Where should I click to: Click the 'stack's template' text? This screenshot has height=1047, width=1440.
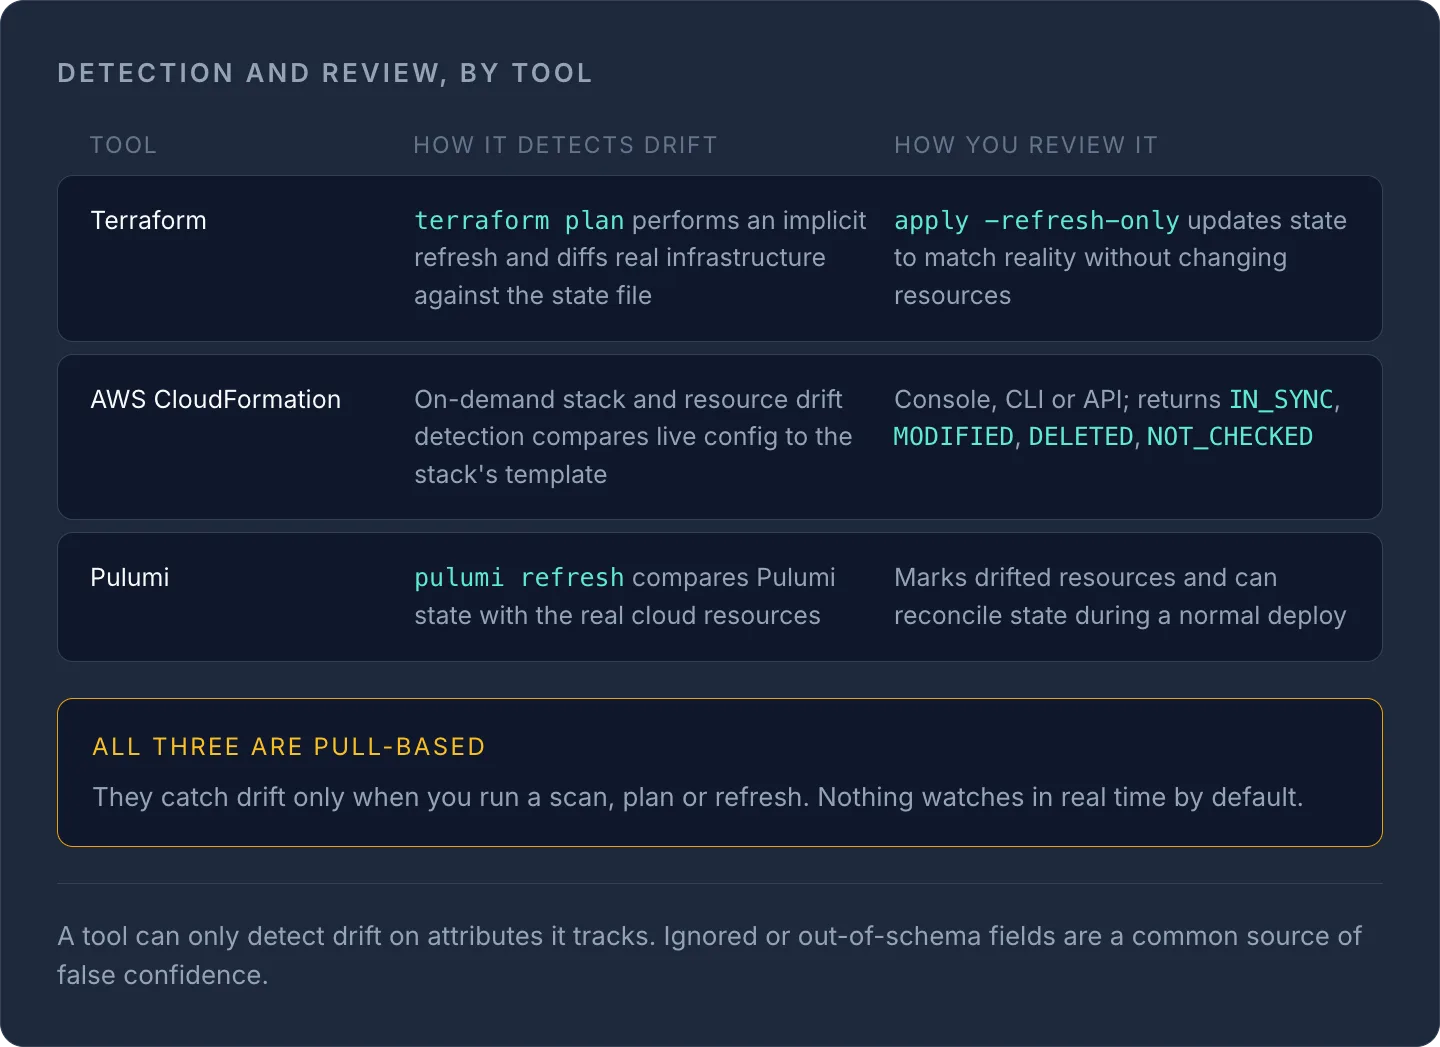pyautogui.click(x=510, y=474)
